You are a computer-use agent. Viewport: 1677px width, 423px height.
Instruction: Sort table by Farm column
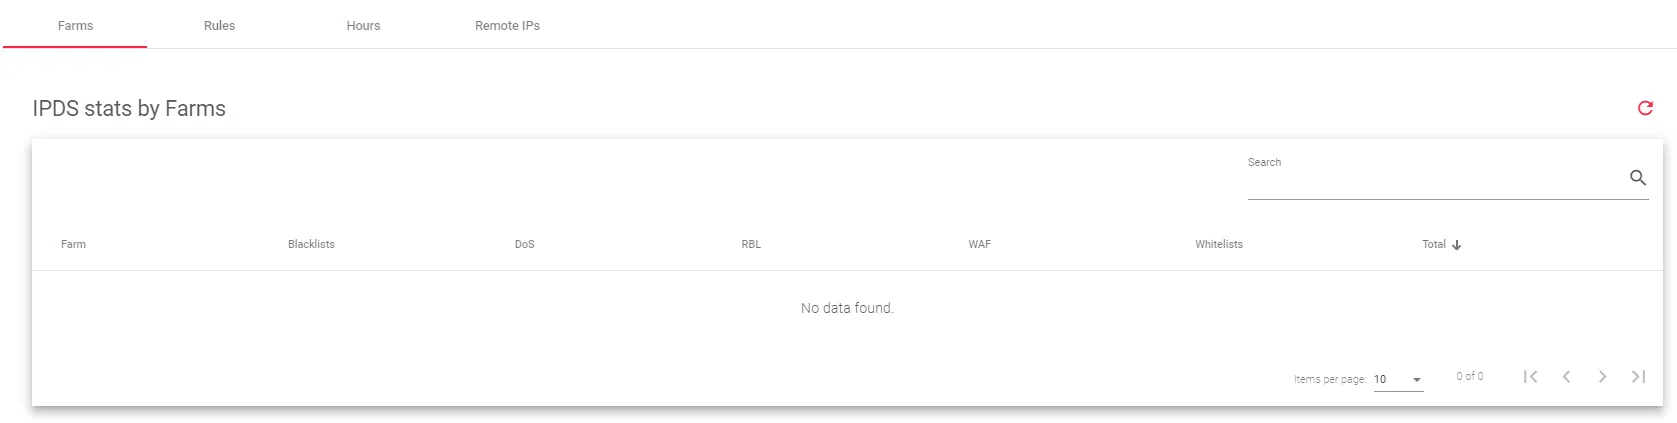point(73,244)
